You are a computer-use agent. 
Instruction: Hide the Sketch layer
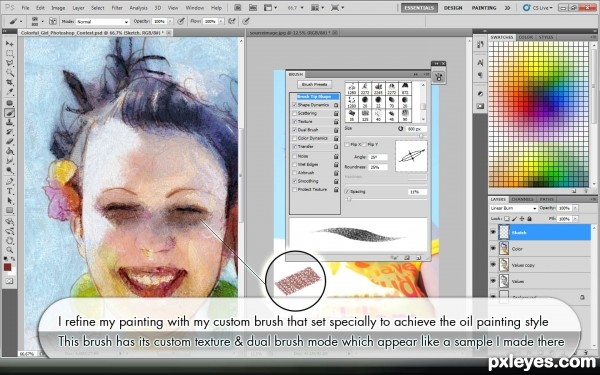click(x=493, y=232)
